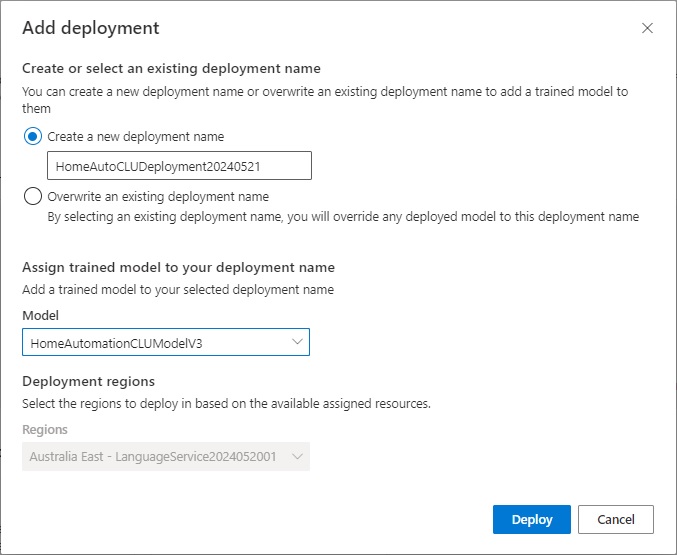Image resolution: width=677 pixels, height=555 pixels.
Task: Cancel the deployment dialog
Action: 616,520
